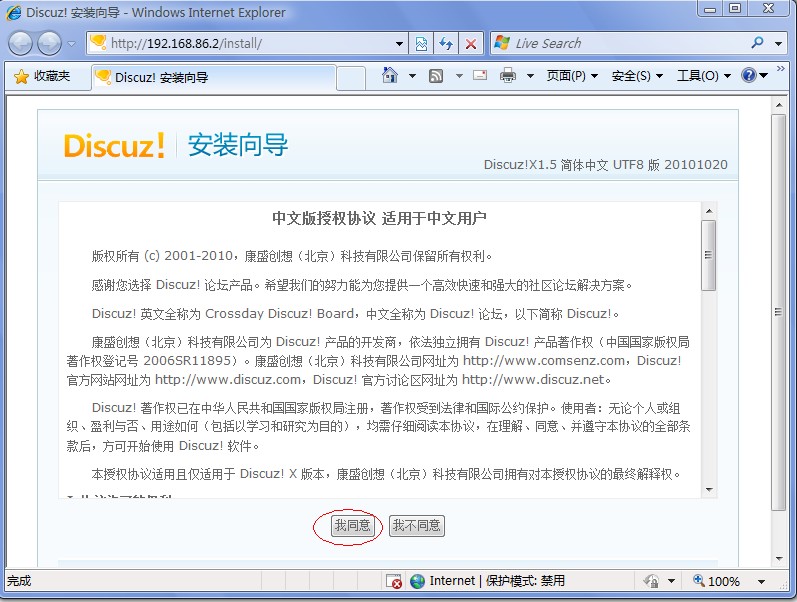This screenshot has height=602, width=797.
Task: Click the http://www.comsenz.com text
Action: (544, 361)
